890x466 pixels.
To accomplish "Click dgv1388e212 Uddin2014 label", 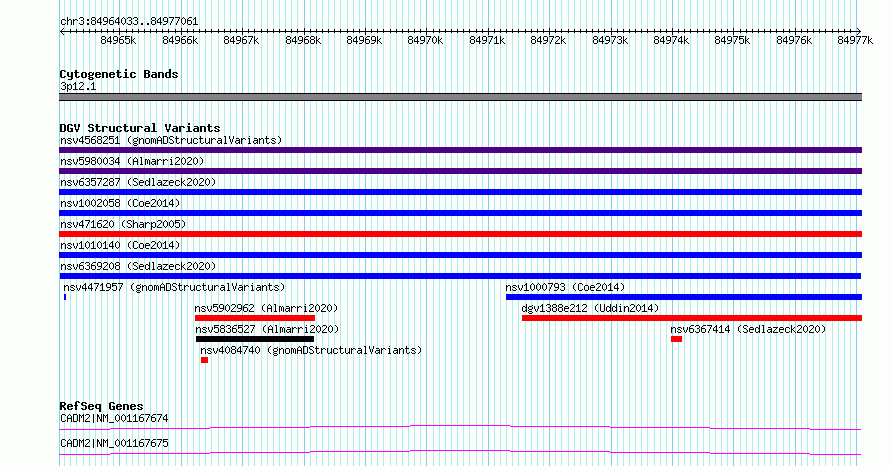I will point(590,308).
